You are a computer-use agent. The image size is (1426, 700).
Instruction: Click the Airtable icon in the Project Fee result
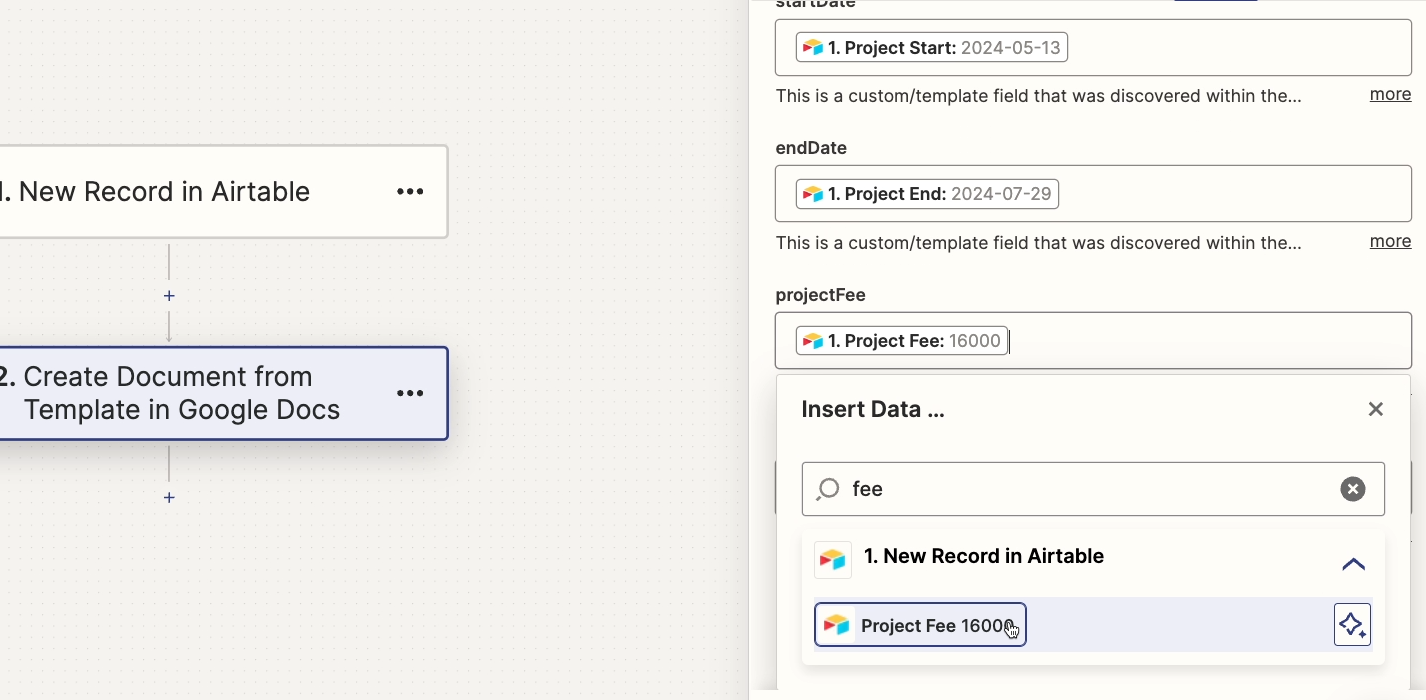point(836,625)
